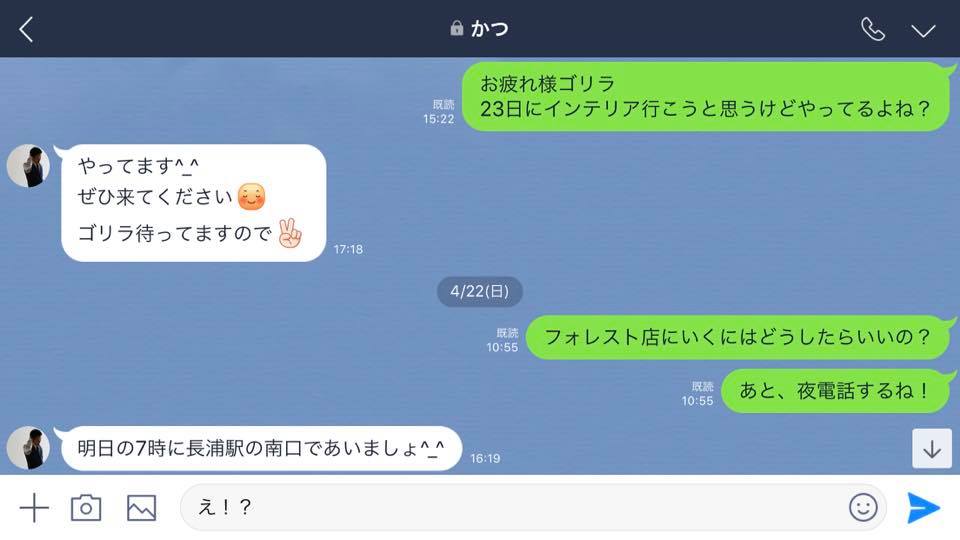
Task: Tap the lock icon beside かつ name
Action: tap(457, 28)
